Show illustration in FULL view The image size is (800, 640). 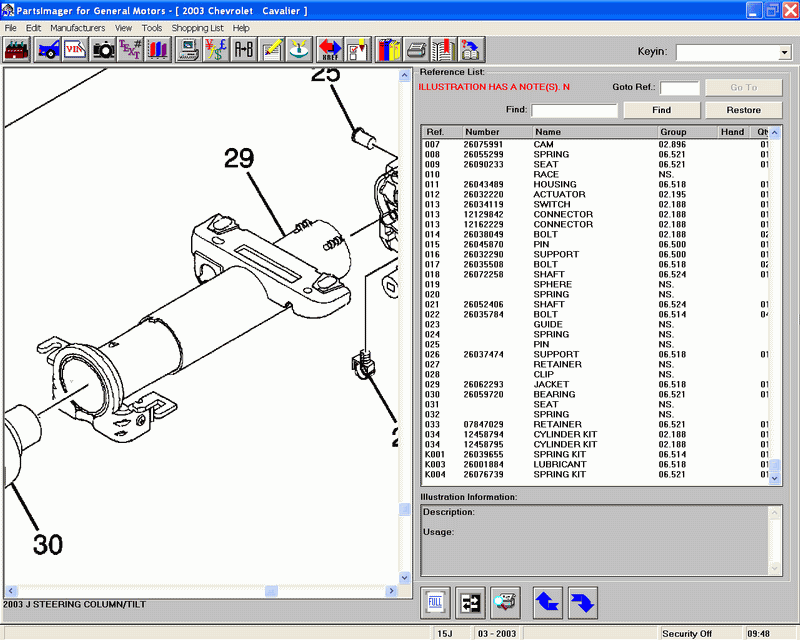(435, 603)
